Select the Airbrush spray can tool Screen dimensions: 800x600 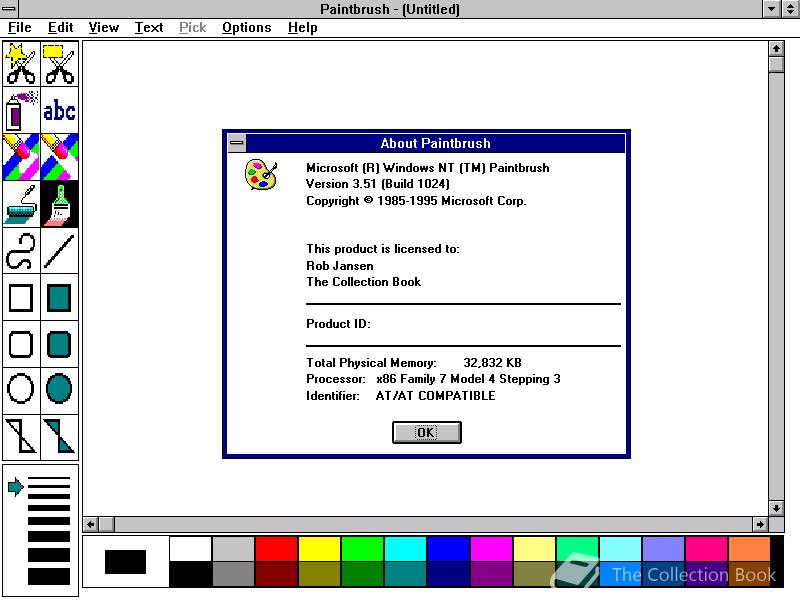21,110
